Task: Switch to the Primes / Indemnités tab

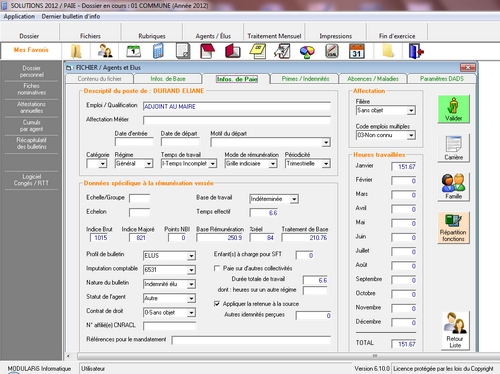Action: click(305, 79)
